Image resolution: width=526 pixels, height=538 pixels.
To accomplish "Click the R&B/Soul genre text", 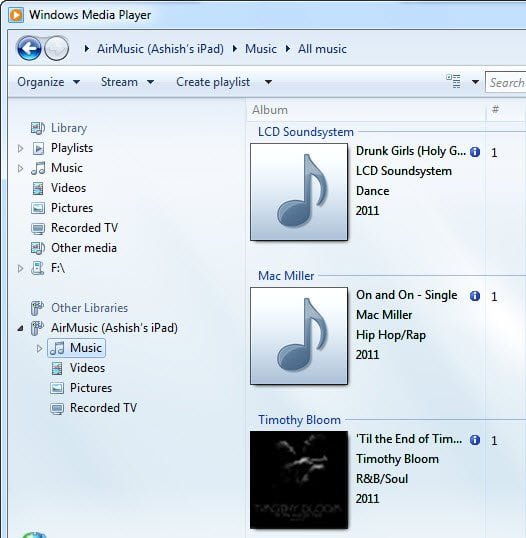I will click(x=382, y=479).
